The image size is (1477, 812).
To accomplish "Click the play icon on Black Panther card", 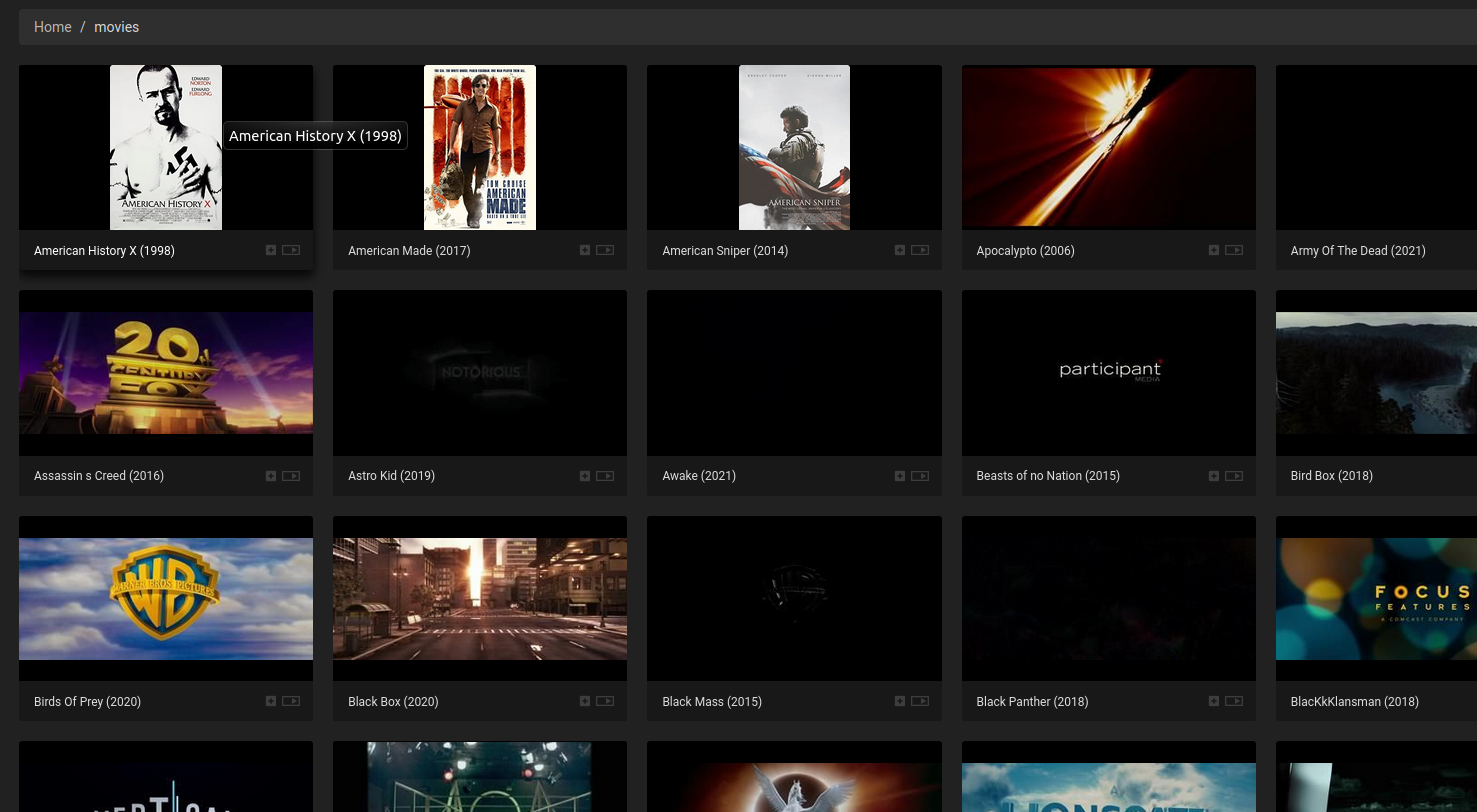I will point(1234,701).
